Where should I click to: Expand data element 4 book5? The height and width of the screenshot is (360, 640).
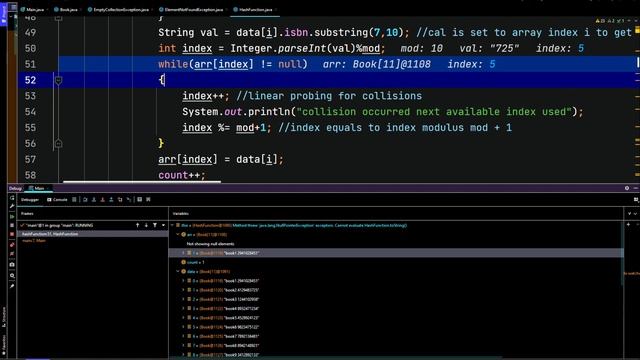pos(183,318)
